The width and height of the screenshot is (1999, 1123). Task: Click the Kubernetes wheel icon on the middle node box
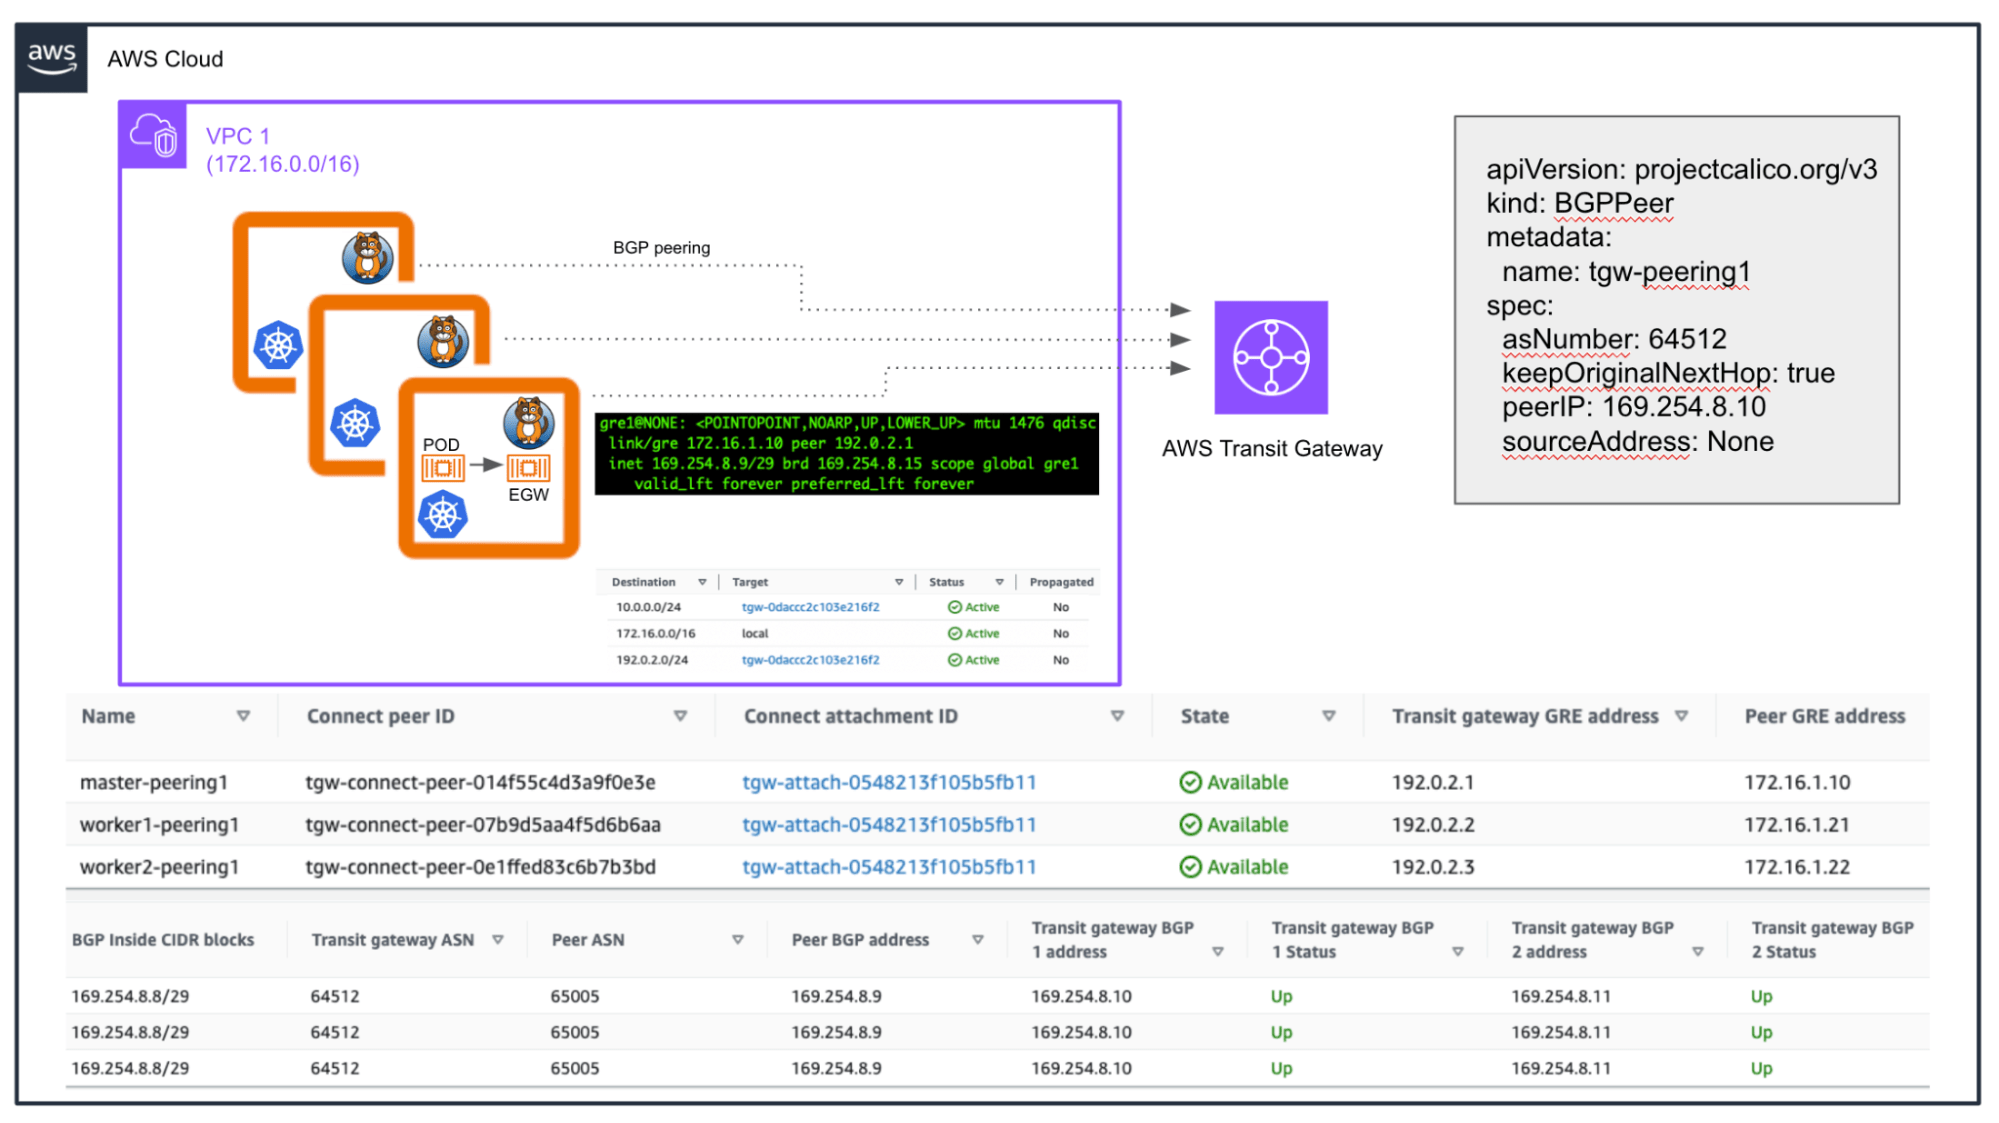point(355,423)
